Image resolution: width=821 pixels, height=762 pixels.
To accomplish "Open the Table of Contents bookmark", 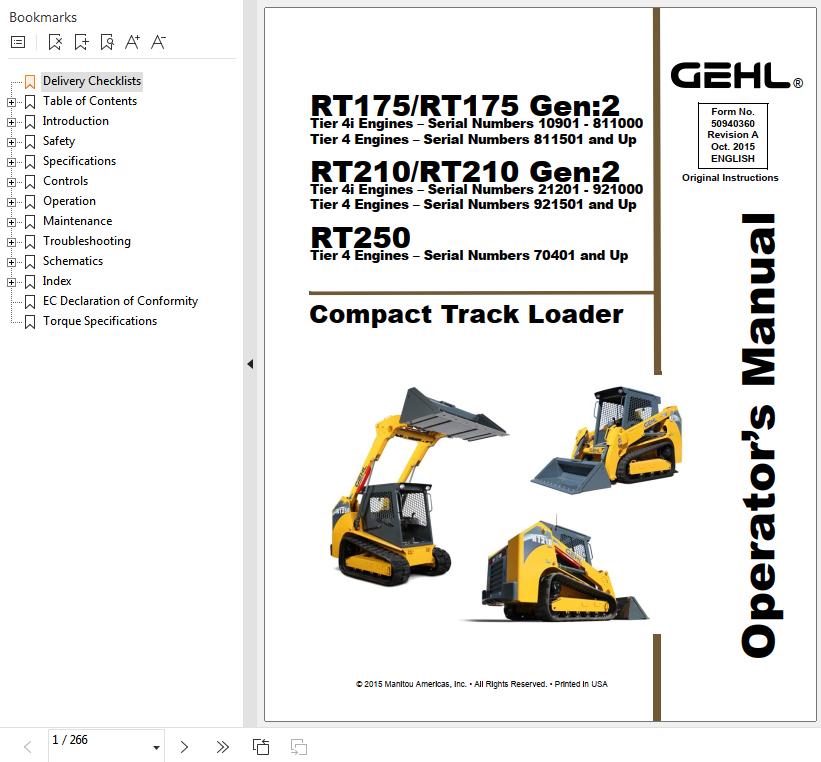I will [x=90, y=101].
